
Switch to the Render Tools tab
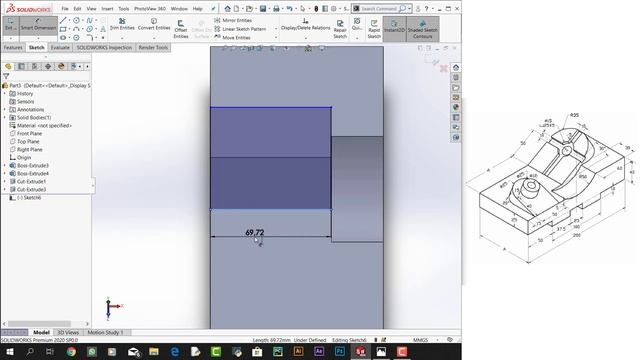(x=153, y=47)
